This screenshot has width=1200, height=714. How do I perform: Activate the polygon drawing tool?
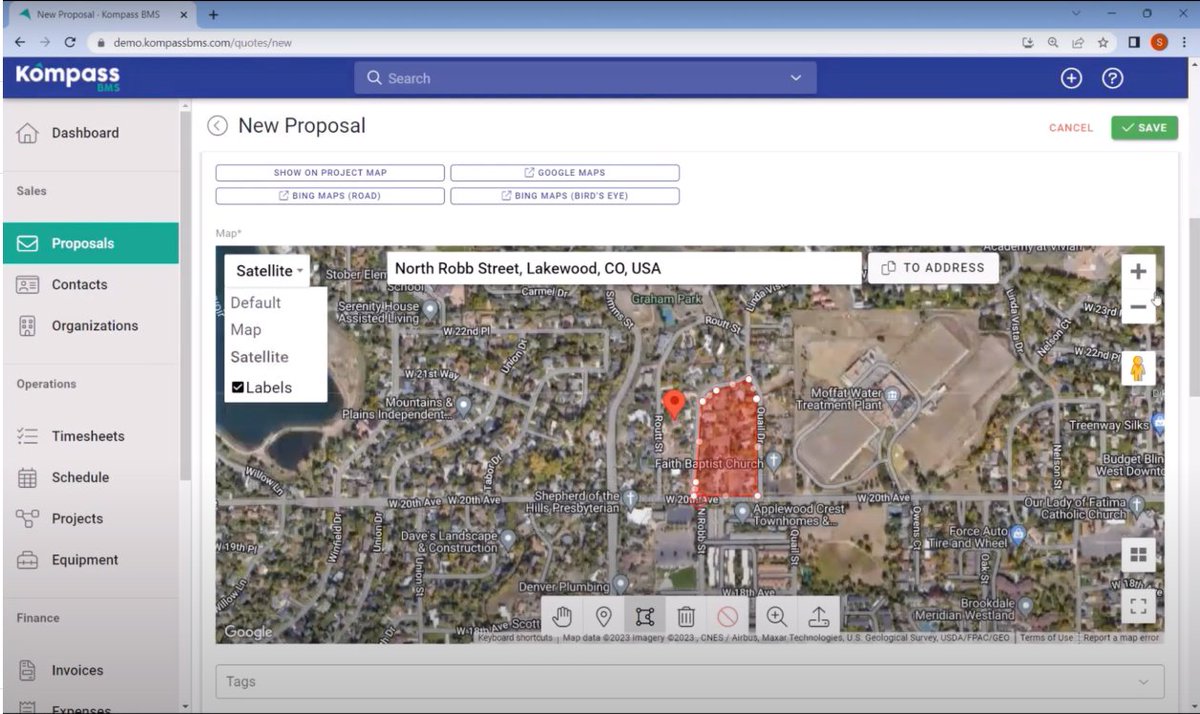pos(647,617)
